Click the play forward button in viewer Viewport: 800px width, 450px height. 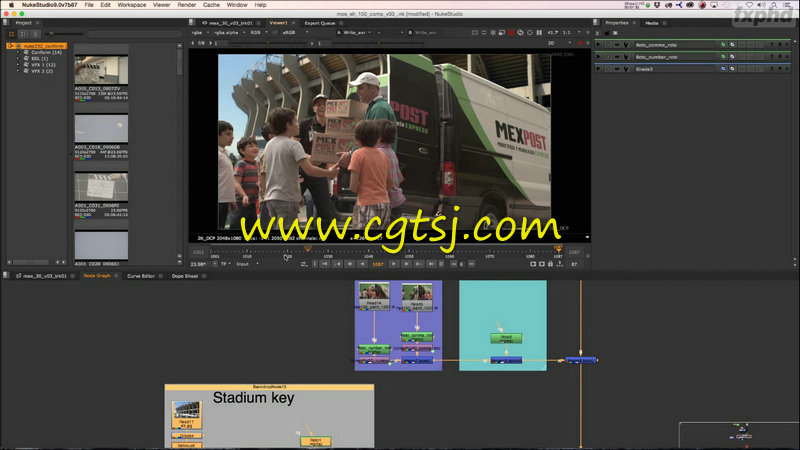(393, 264)
